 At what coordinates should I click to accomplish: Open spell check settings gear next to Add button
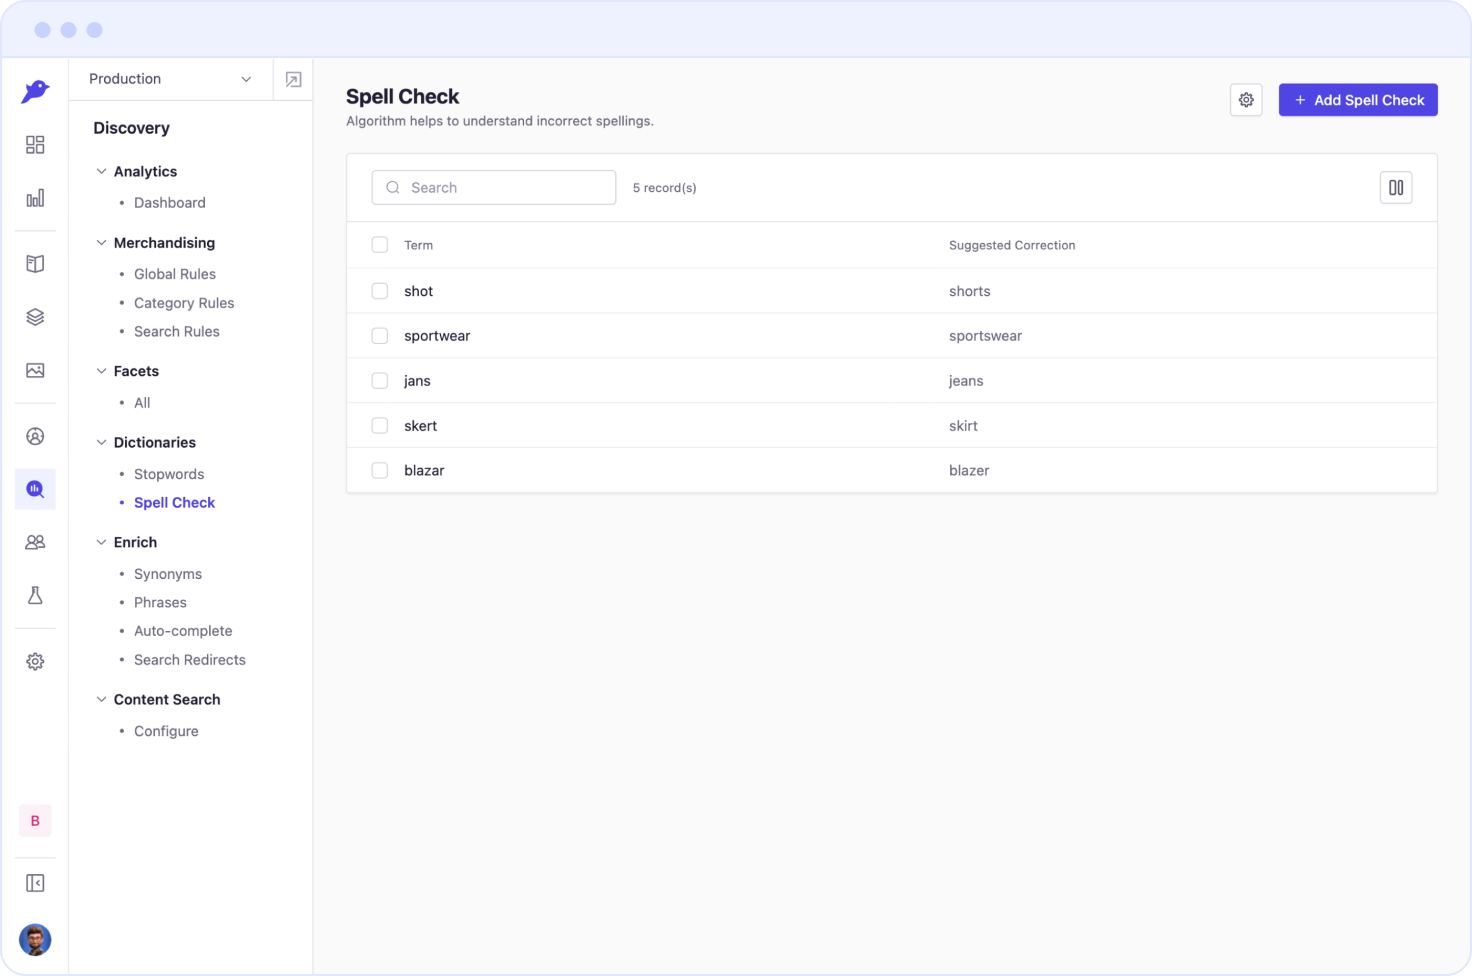click(1246, 100)
